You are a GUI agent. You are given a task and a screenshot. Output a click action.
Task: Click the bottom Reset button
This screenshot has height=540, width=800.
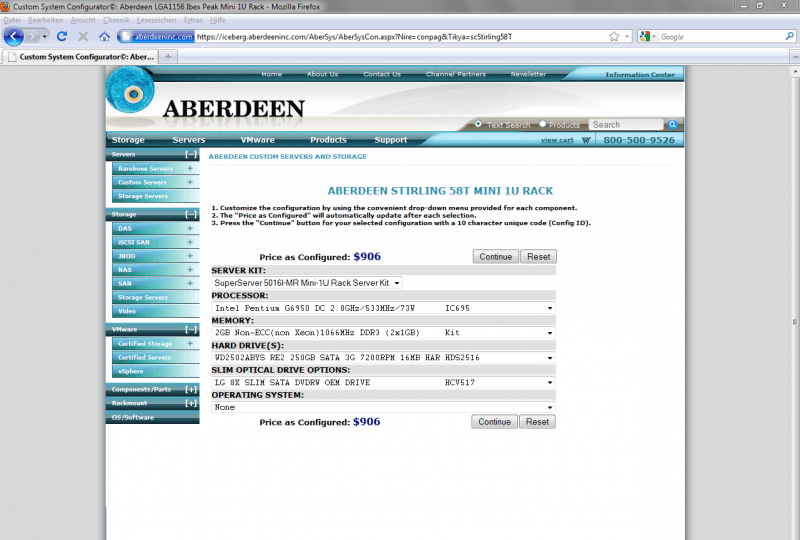537,422
